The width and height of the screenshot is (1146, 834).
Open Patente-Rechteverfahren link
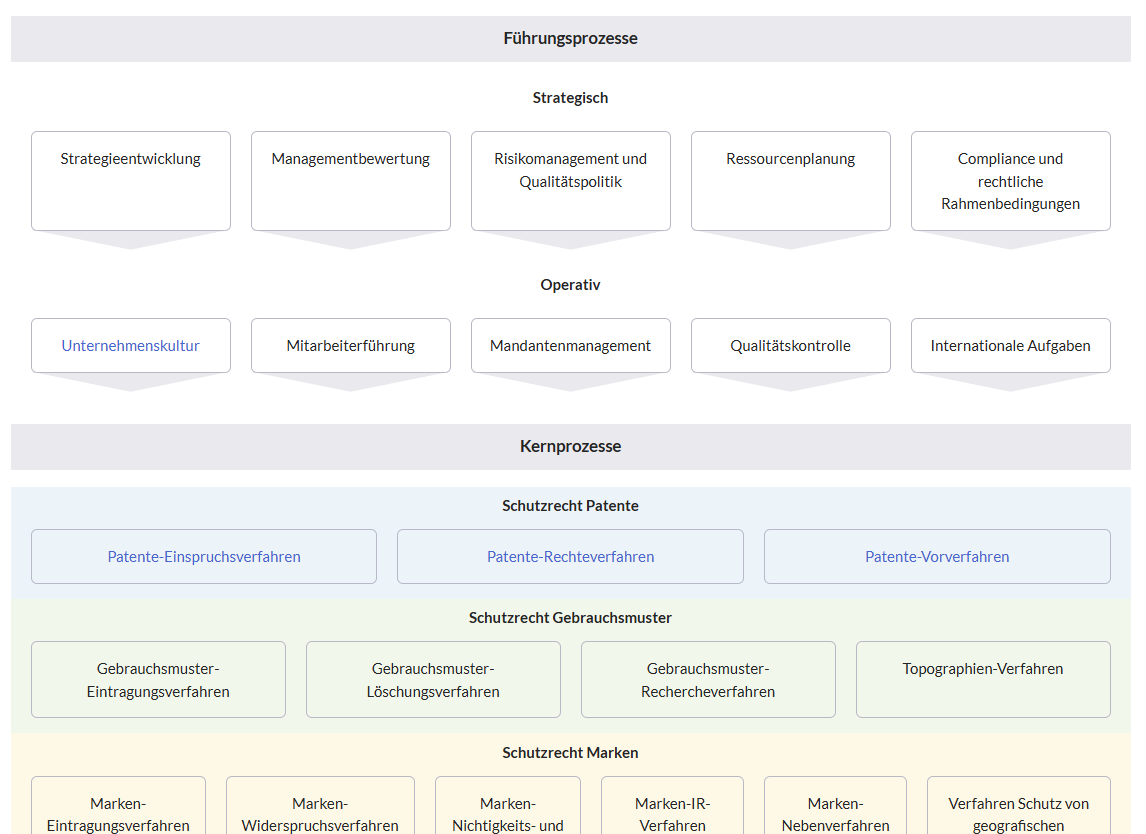[570, 557]
